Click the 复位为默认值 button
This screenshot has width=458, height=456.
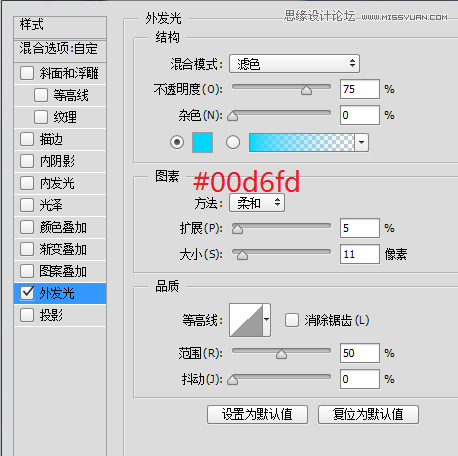368,414
